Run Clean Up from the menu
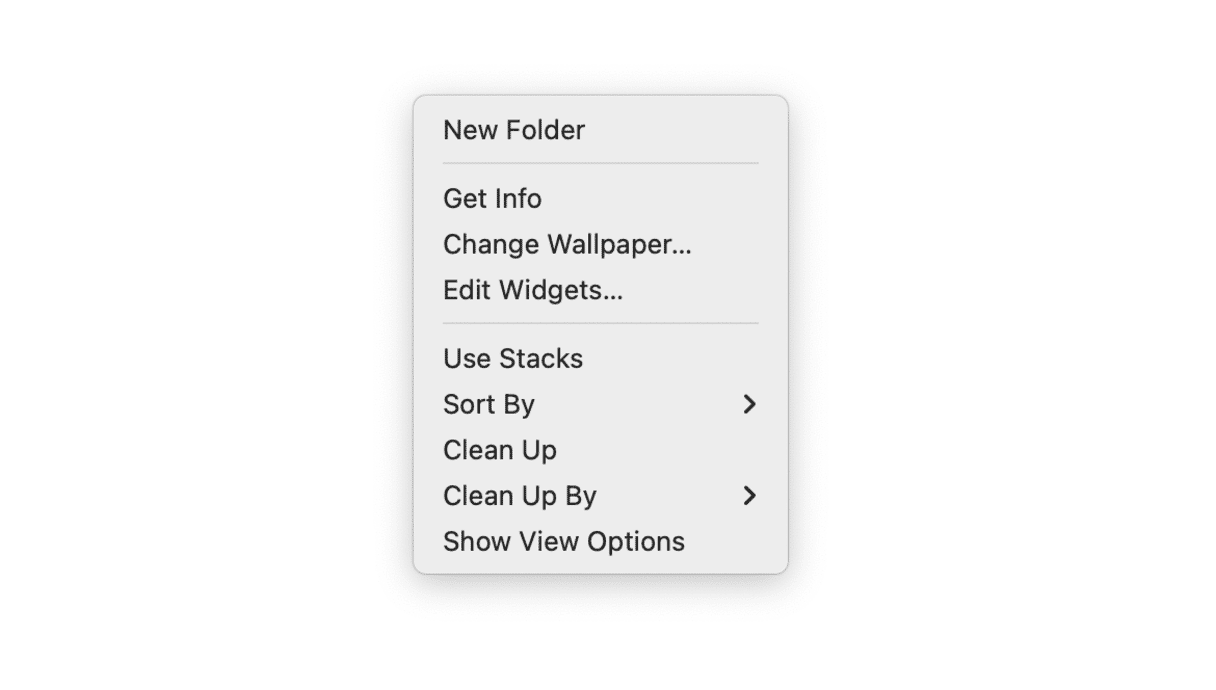The height and width of the screenshot is (690, 1216). [500, 450]
